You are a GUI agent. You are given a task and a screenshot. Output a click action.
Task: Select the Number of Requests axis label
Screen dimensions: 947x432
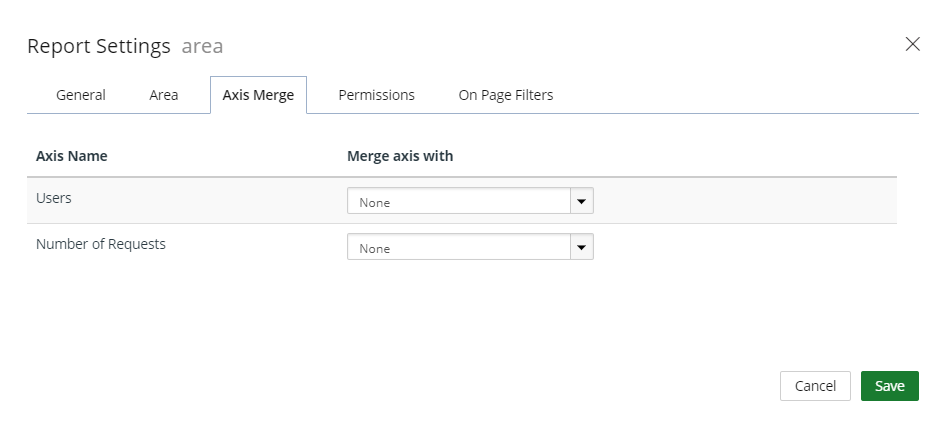pyautogui.click(x=101, y=244)
